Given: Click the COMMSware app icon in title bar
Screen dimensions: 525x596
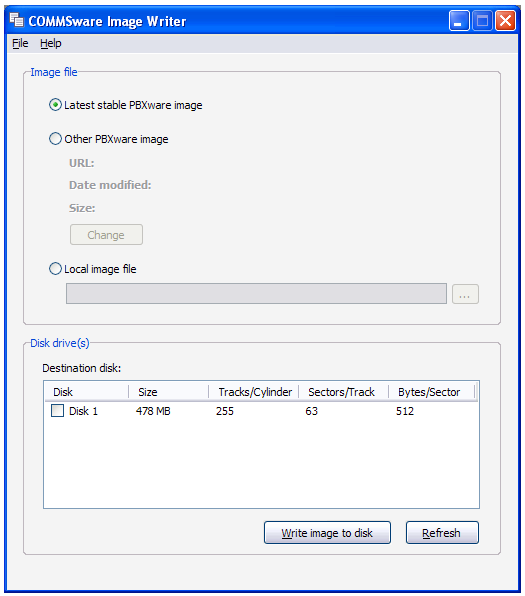Looking at the screenshot, I should [16, 20].
